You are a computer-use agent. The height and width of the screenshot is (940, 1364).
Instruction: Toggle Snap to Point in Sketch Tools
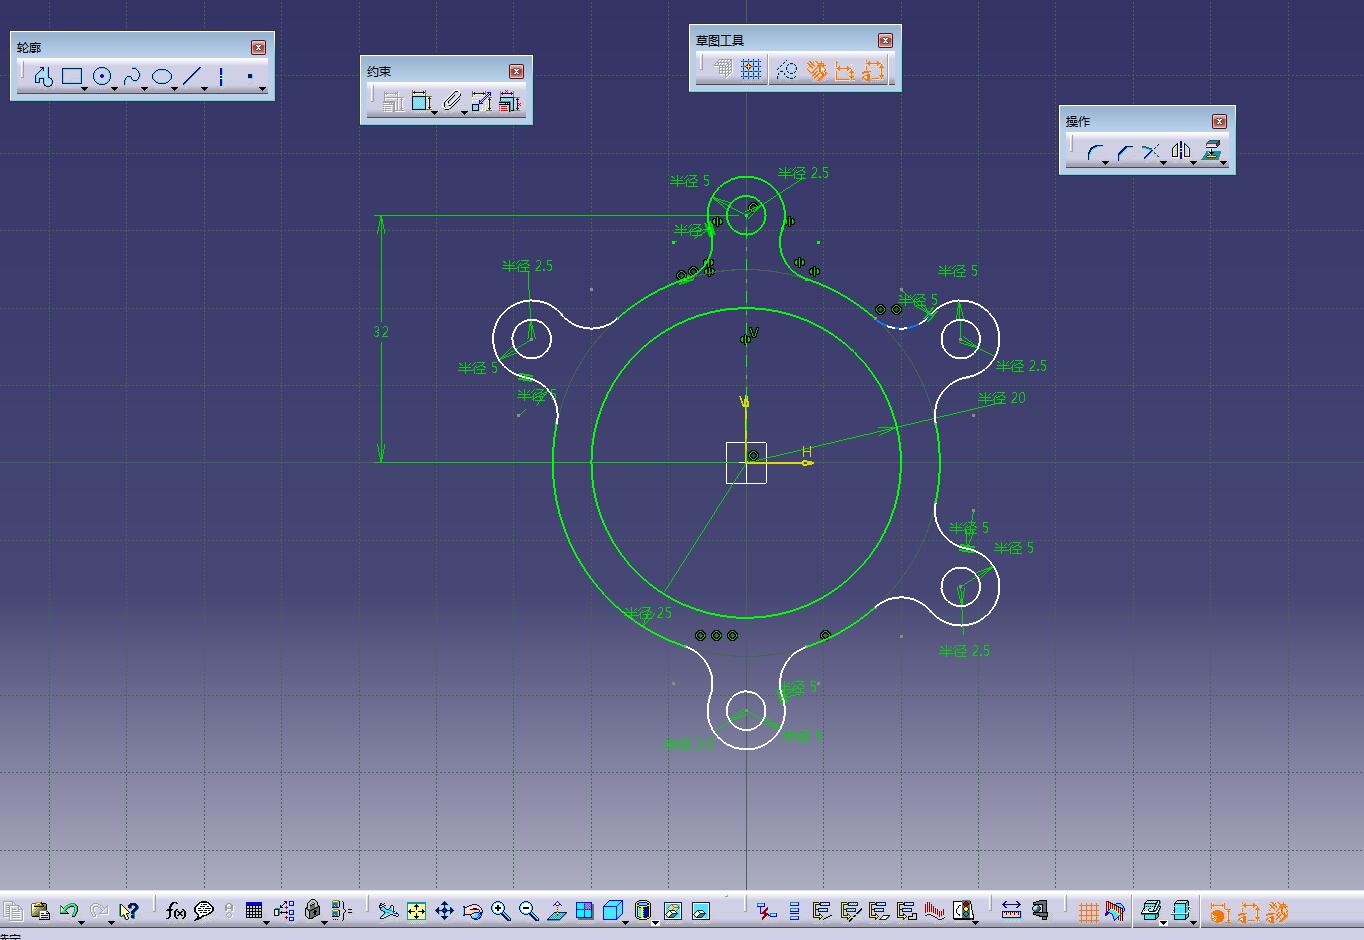[751, 69]
